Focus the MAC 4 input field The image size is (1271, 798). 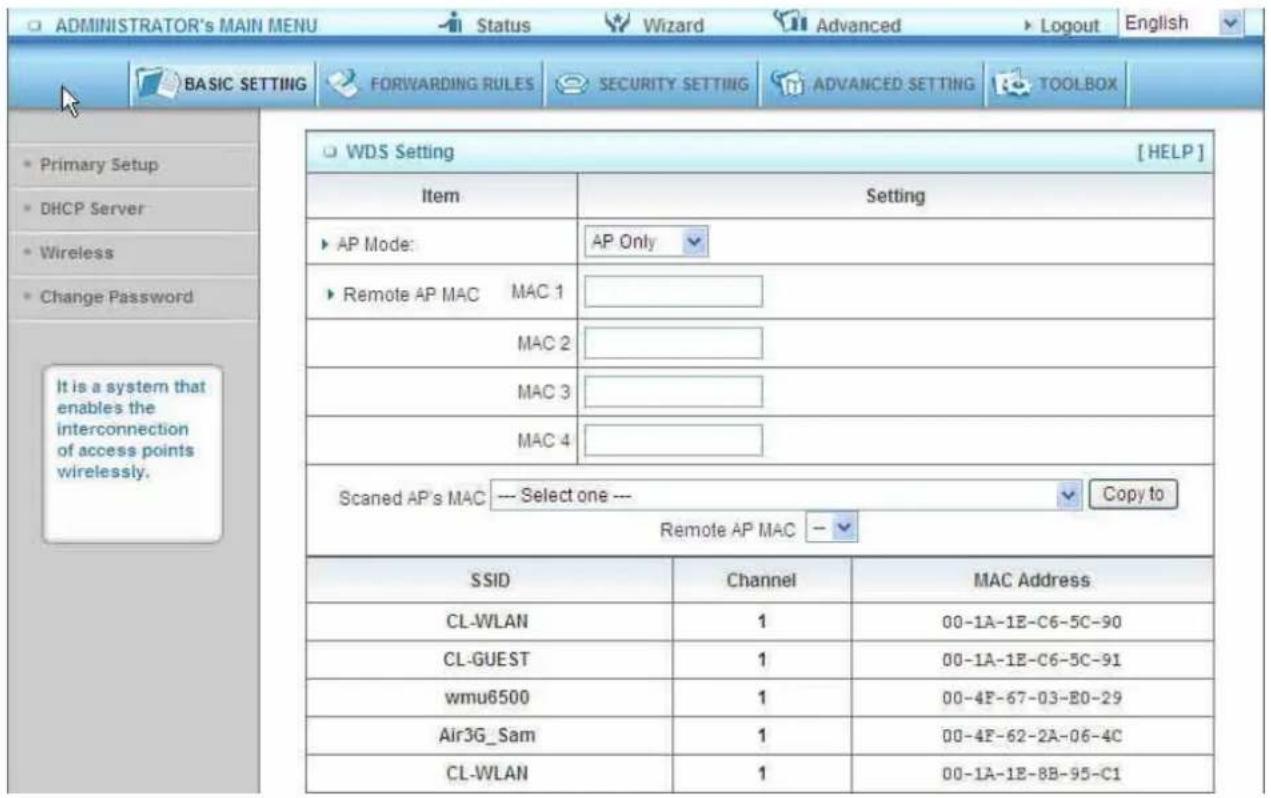[673, 439]
